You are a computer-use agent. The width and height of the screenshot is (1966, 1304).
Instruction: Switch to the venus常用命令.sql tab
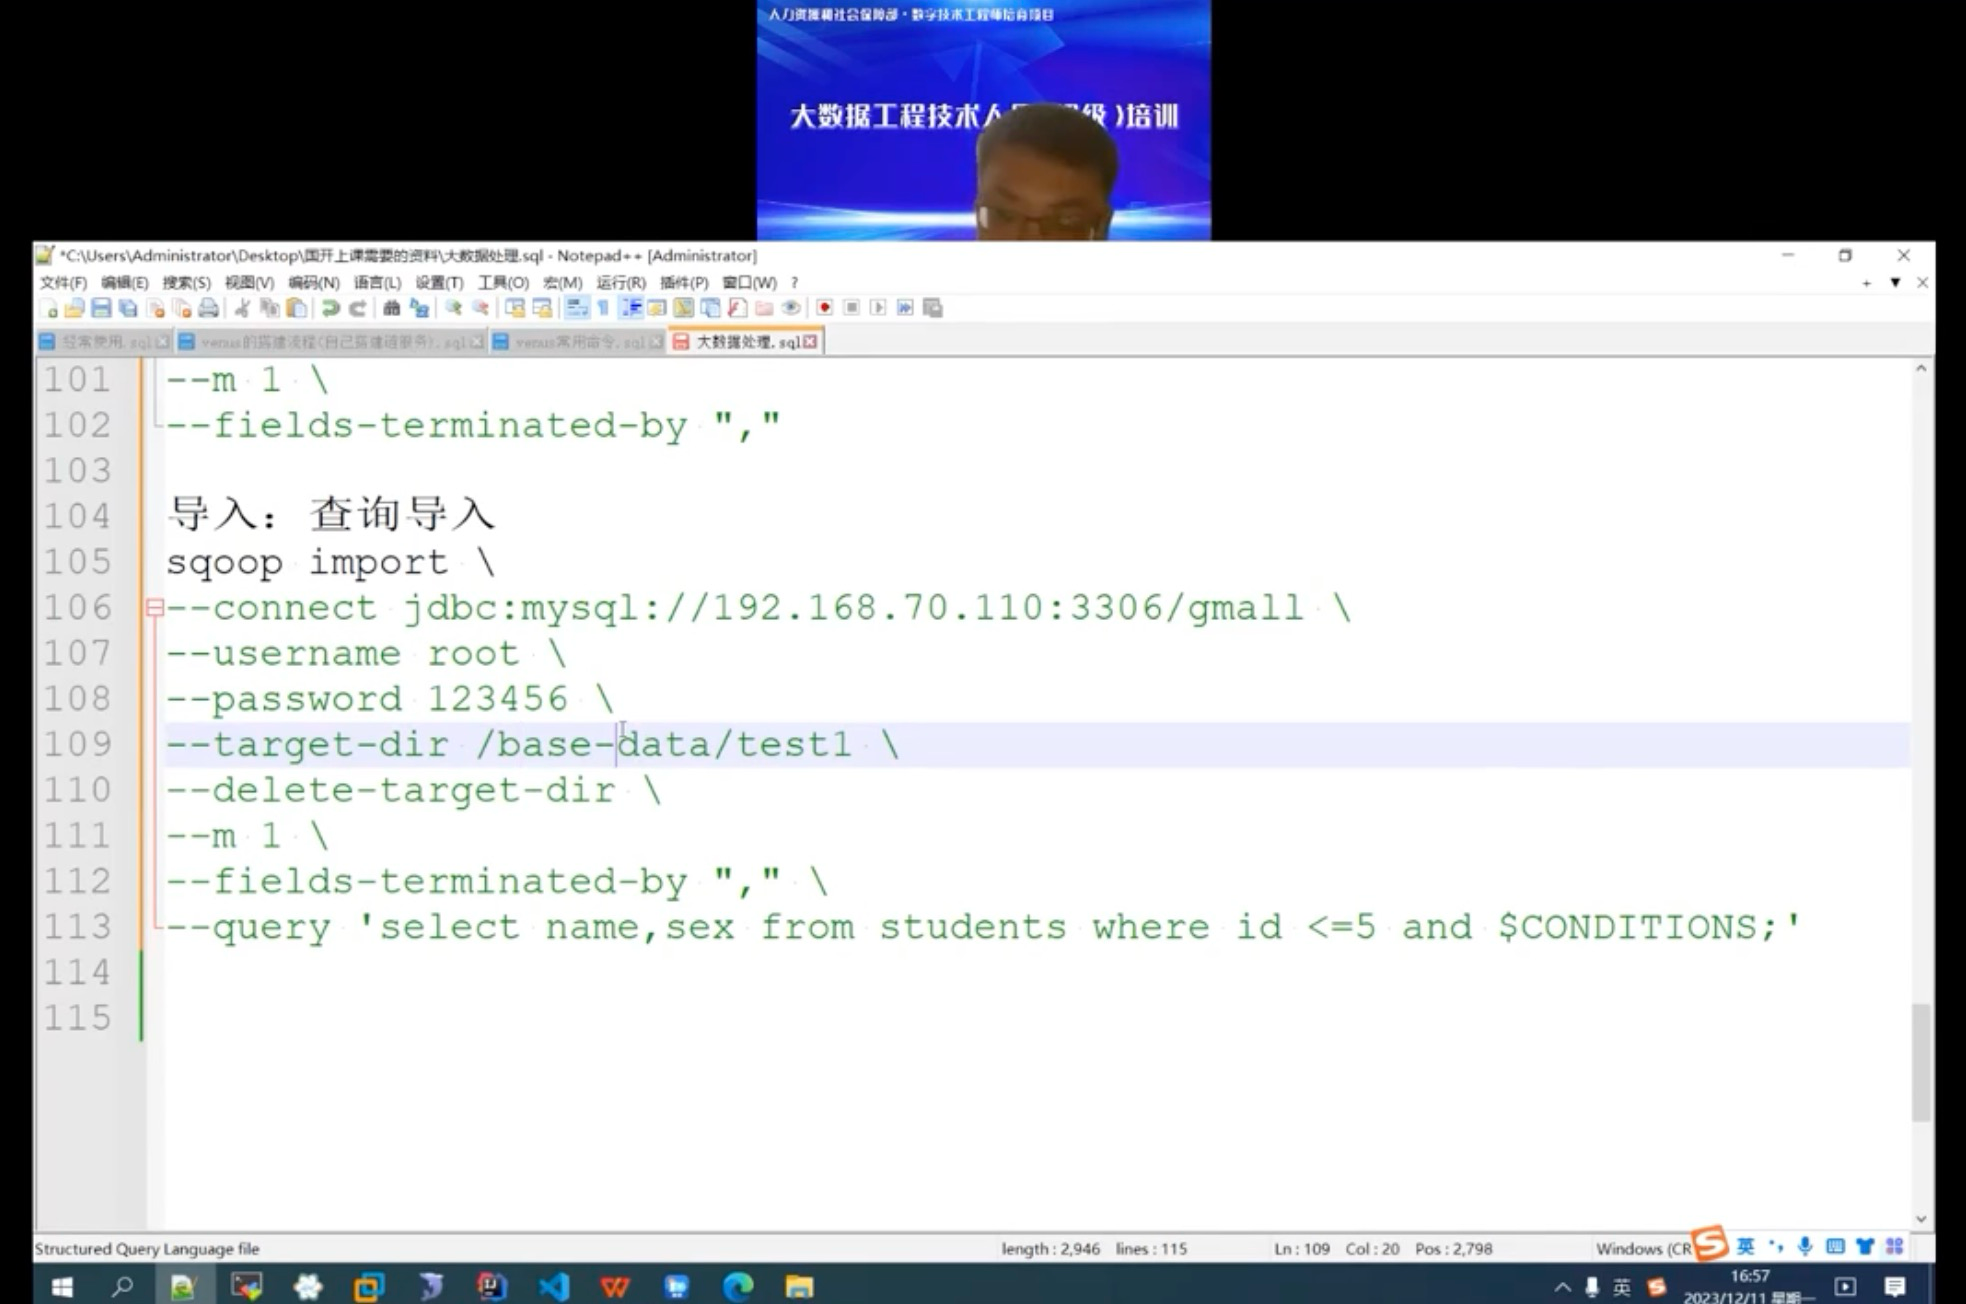pos(578,342)
